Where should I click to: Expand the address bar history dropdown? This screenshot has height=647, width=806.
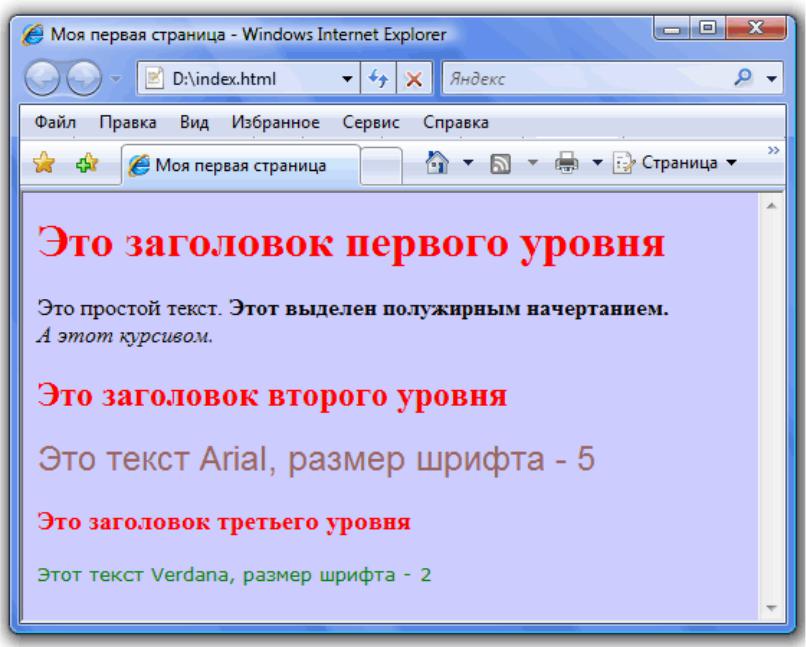coord(347,79)
